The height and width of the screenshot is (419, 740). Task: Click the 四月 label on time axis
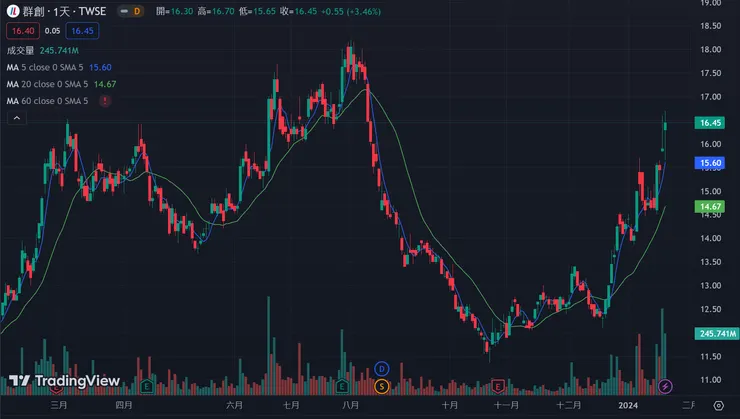coord(124,405)
